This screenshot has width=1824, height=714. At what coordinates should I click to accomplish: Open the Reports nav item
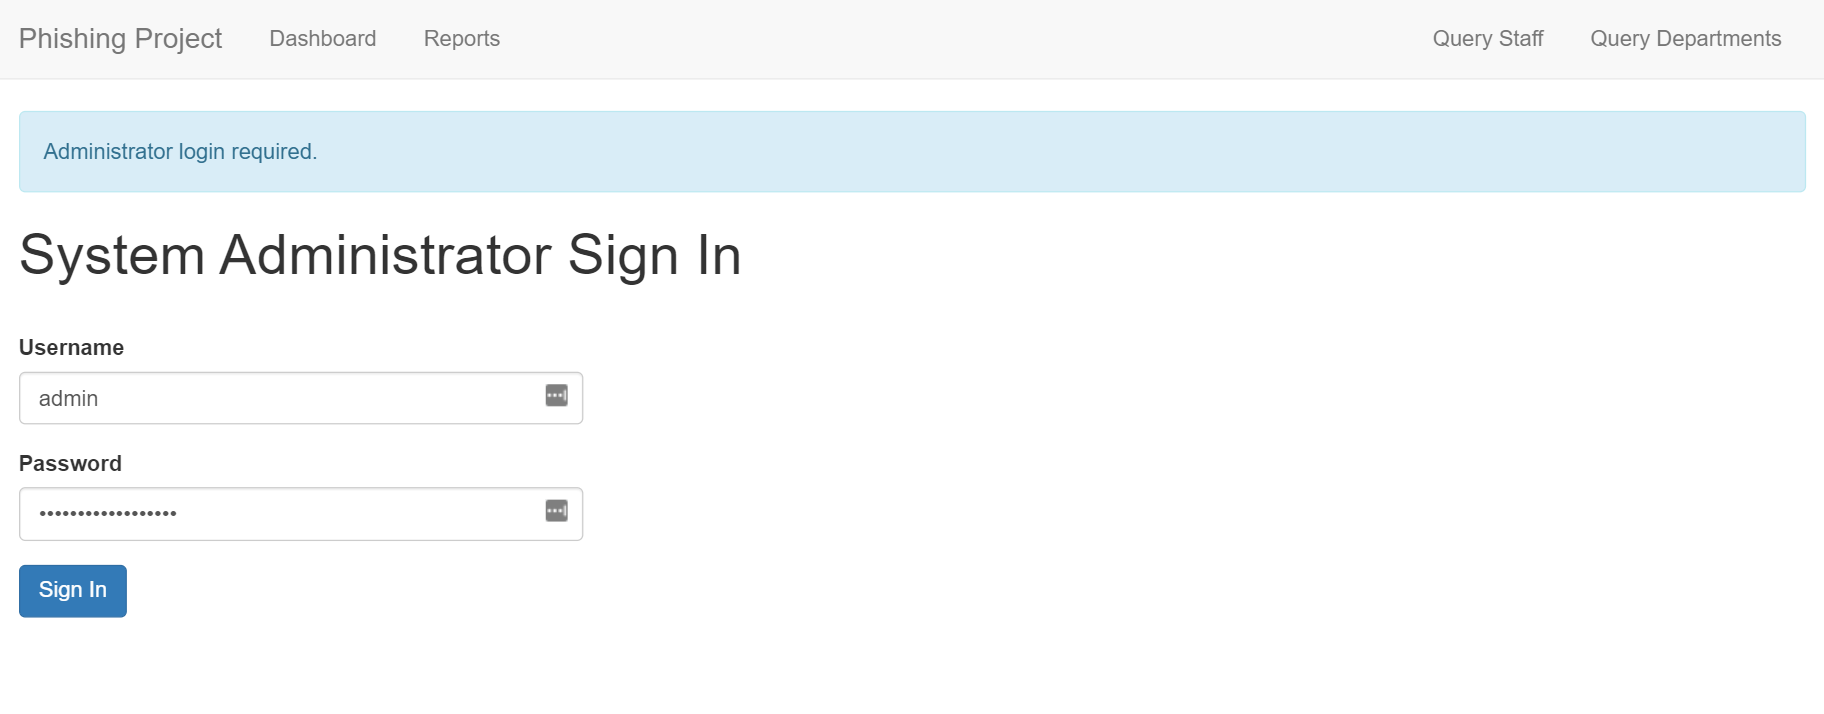pos(462,38)
